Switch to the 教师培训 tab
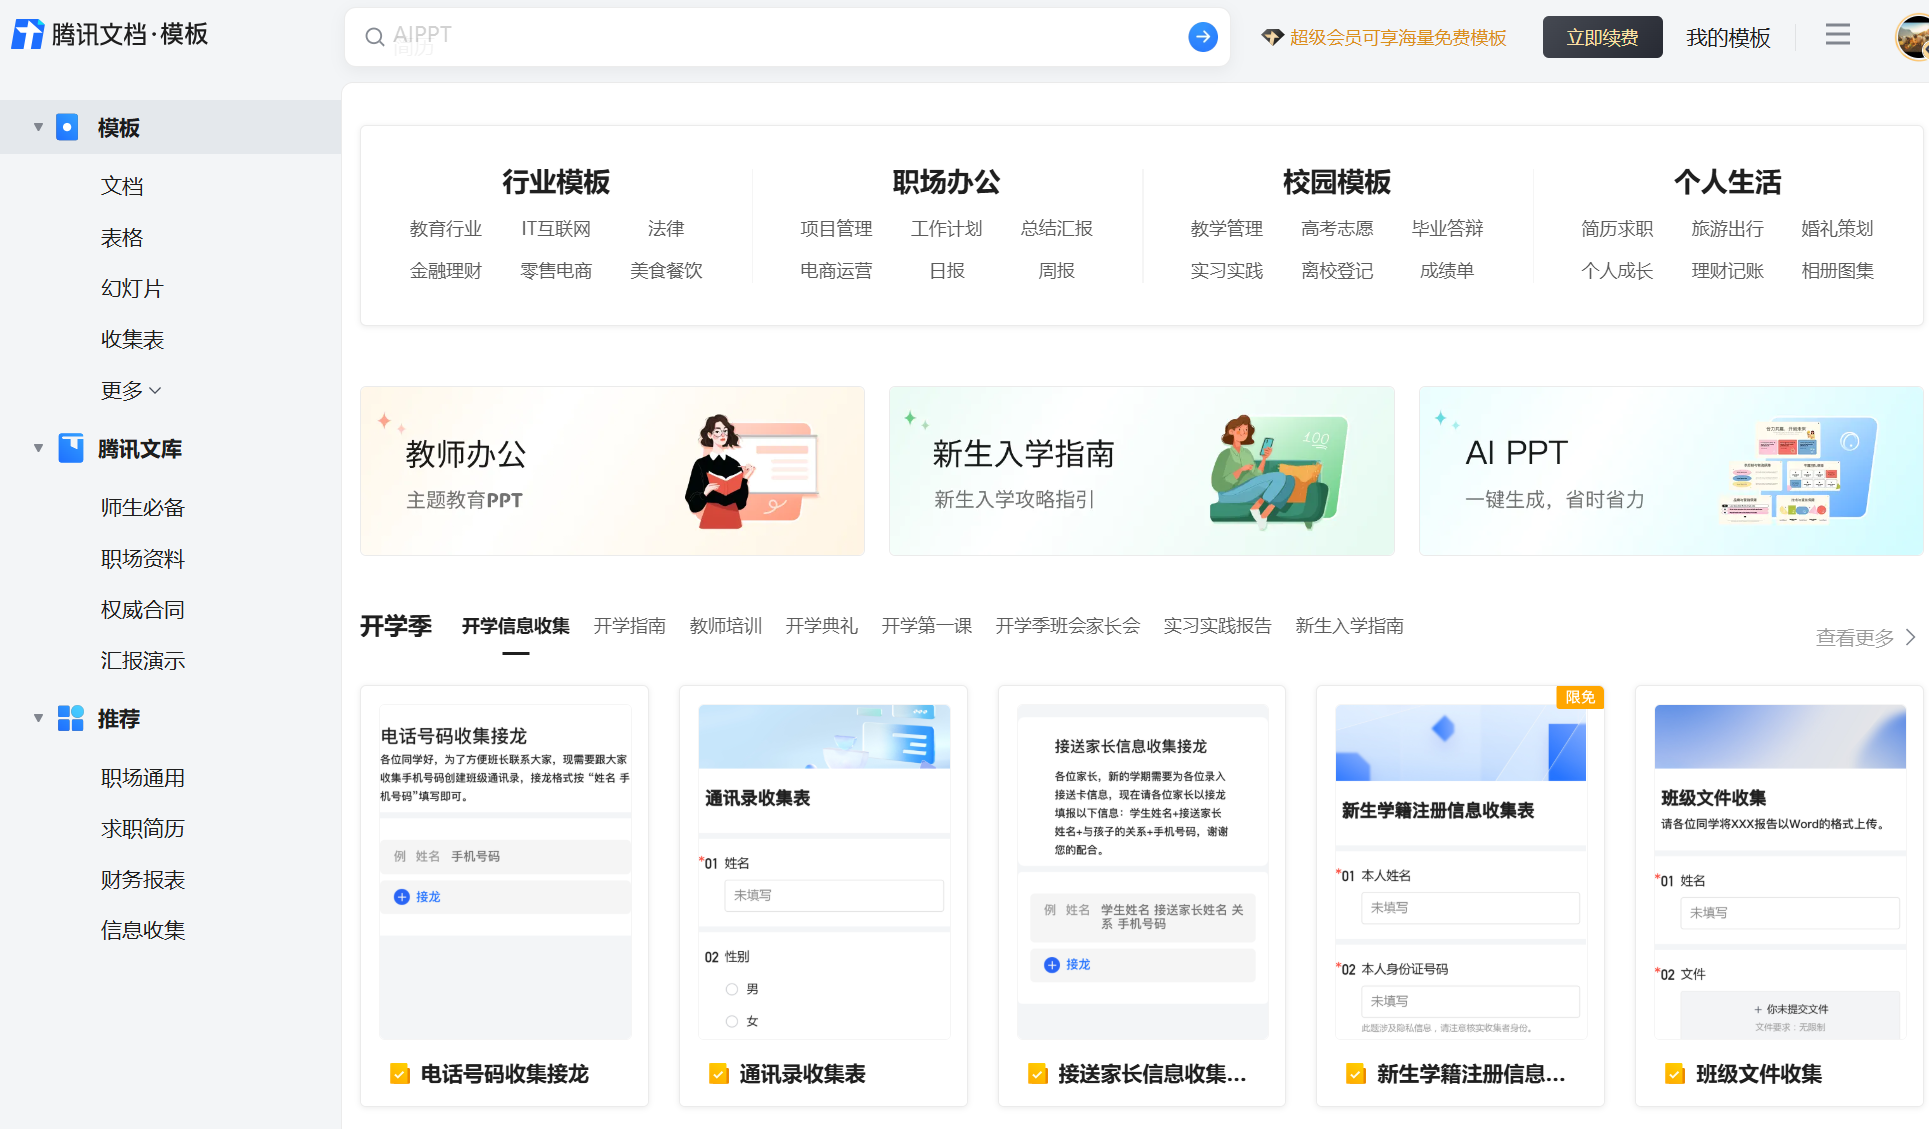Screen dimensions: 1929x1129 click(726, 626)
